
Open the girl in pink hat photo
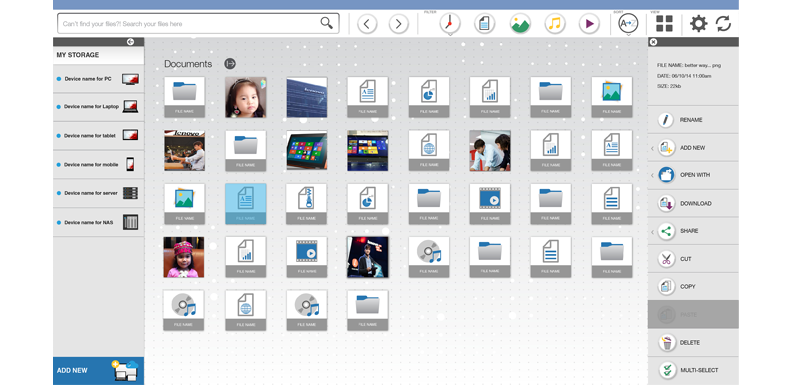point(184,257)
